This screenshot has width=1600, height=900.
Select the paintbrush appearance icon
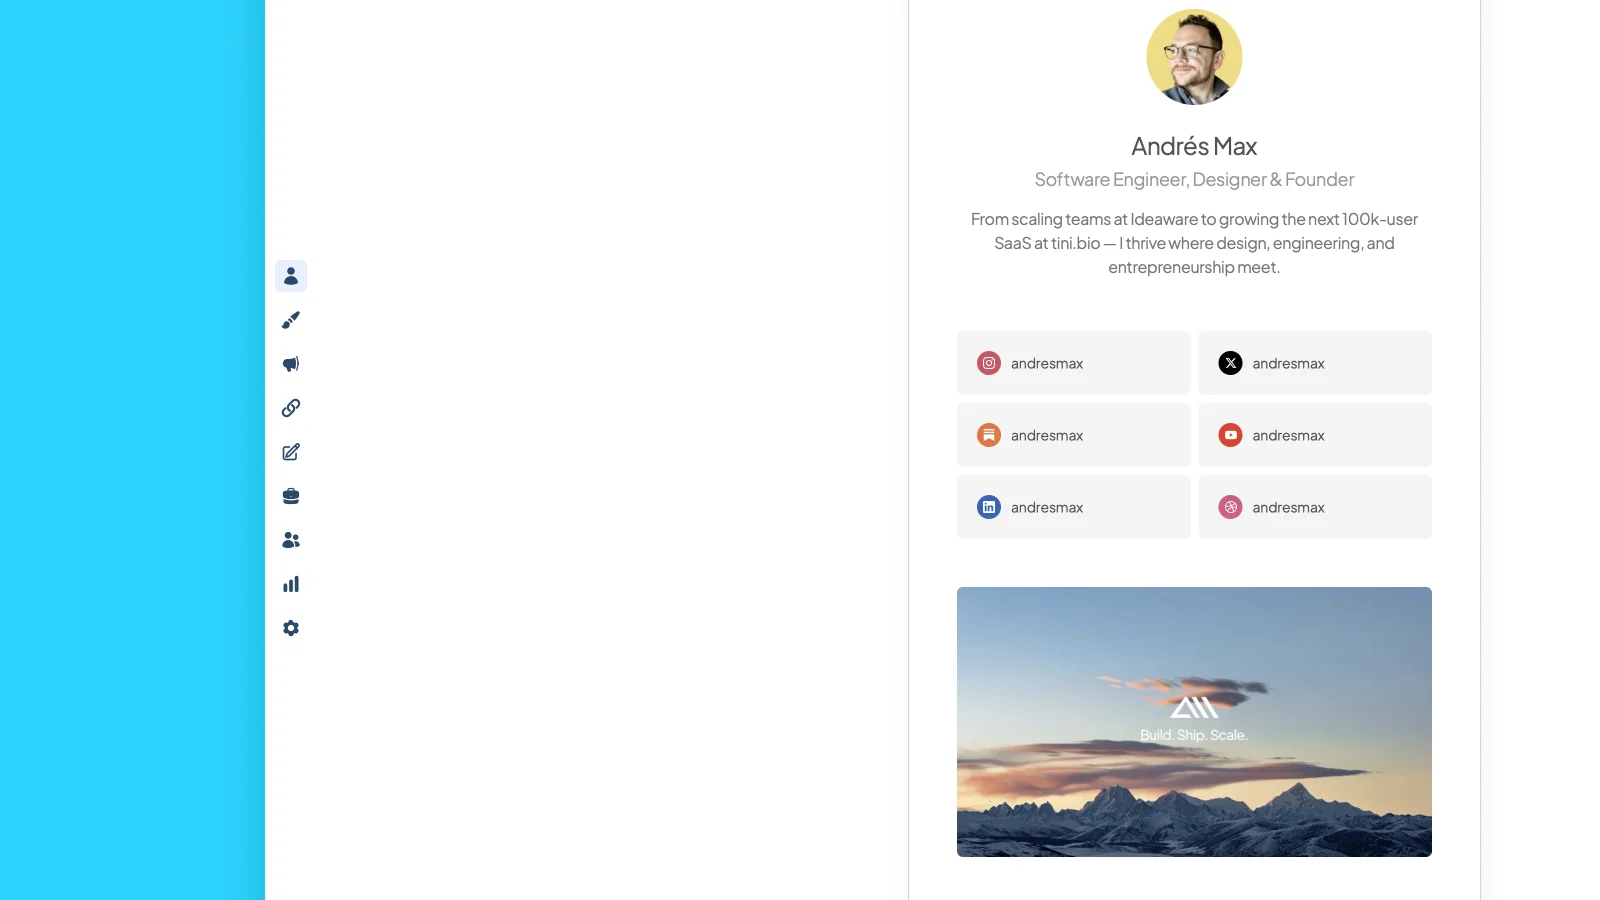[x=291, y=320]
